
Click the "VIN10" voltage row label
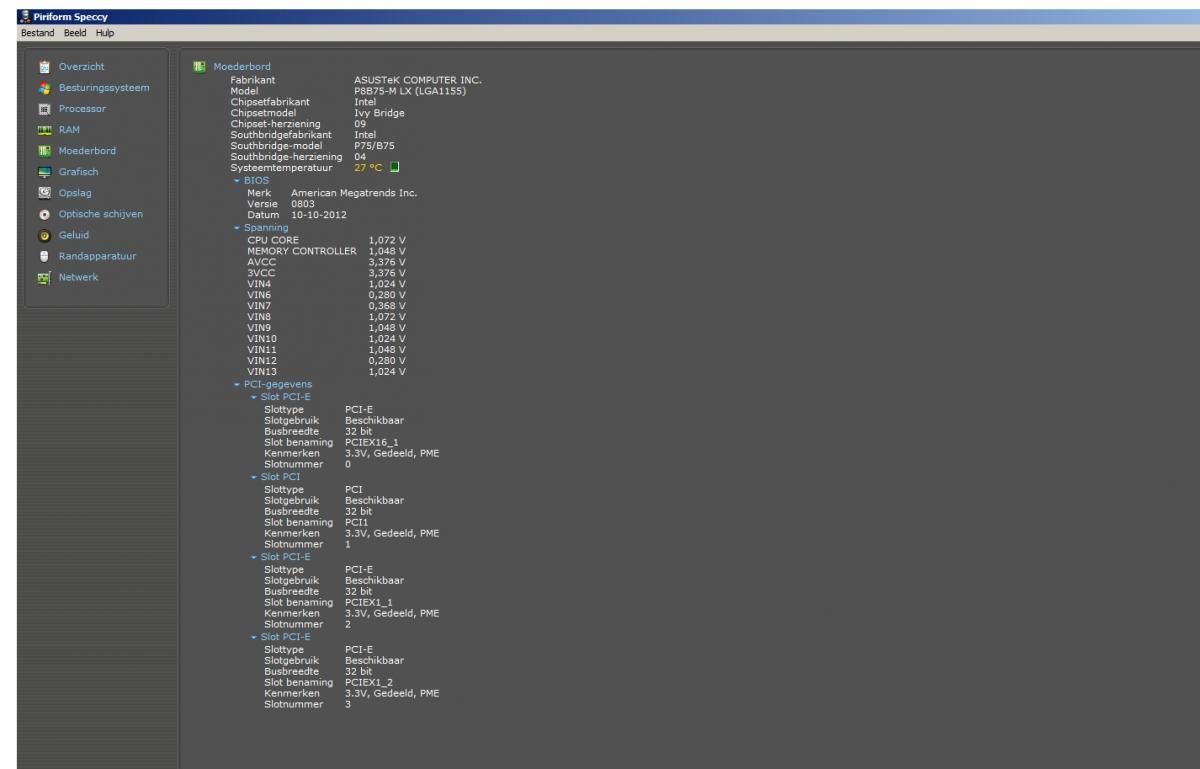tap(263, 339)
